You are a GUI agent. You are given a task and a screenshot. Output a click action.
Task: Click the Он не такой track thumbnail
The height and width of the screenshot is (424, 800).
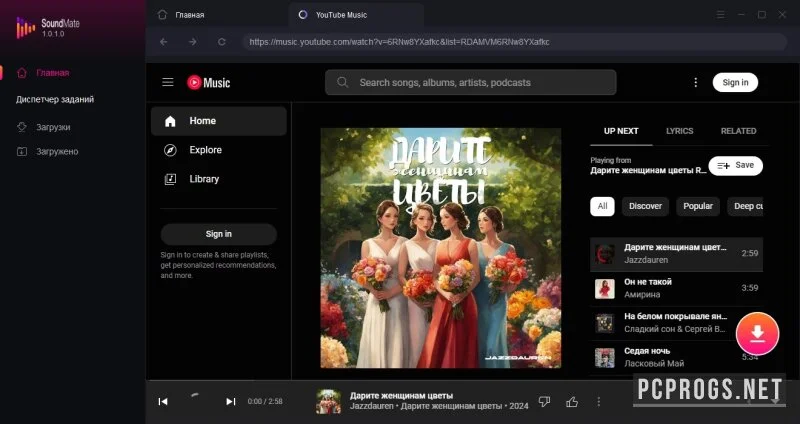[x=605, y=288]
